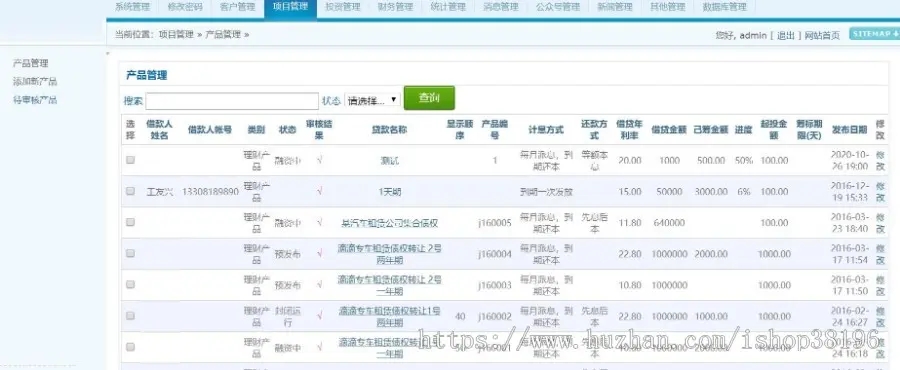Image resolution: width=900 pixels, height=370 pixels.
Task: Open the 消息管理 tab
Action: [501, 7]
